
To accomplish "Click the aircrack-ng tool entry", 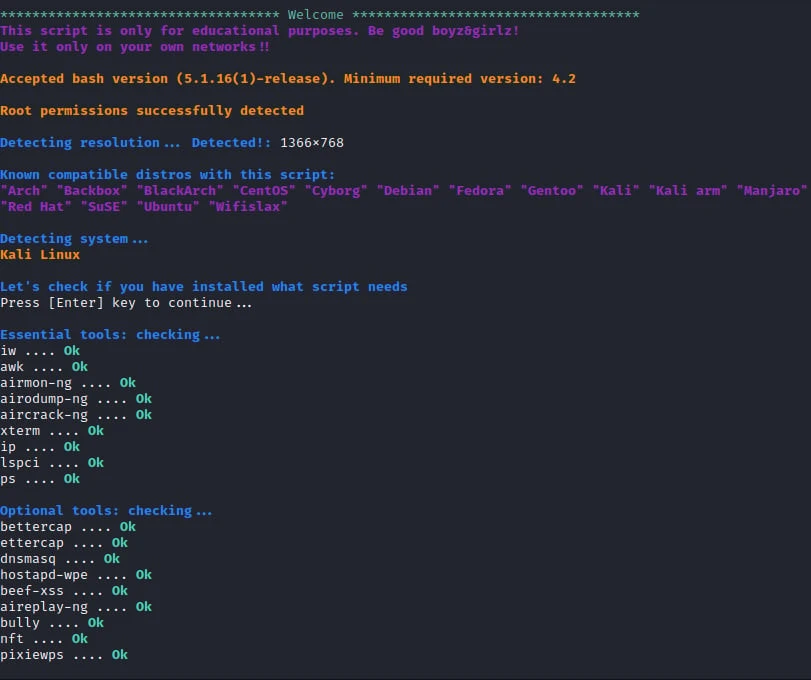I will coord(44,415).
